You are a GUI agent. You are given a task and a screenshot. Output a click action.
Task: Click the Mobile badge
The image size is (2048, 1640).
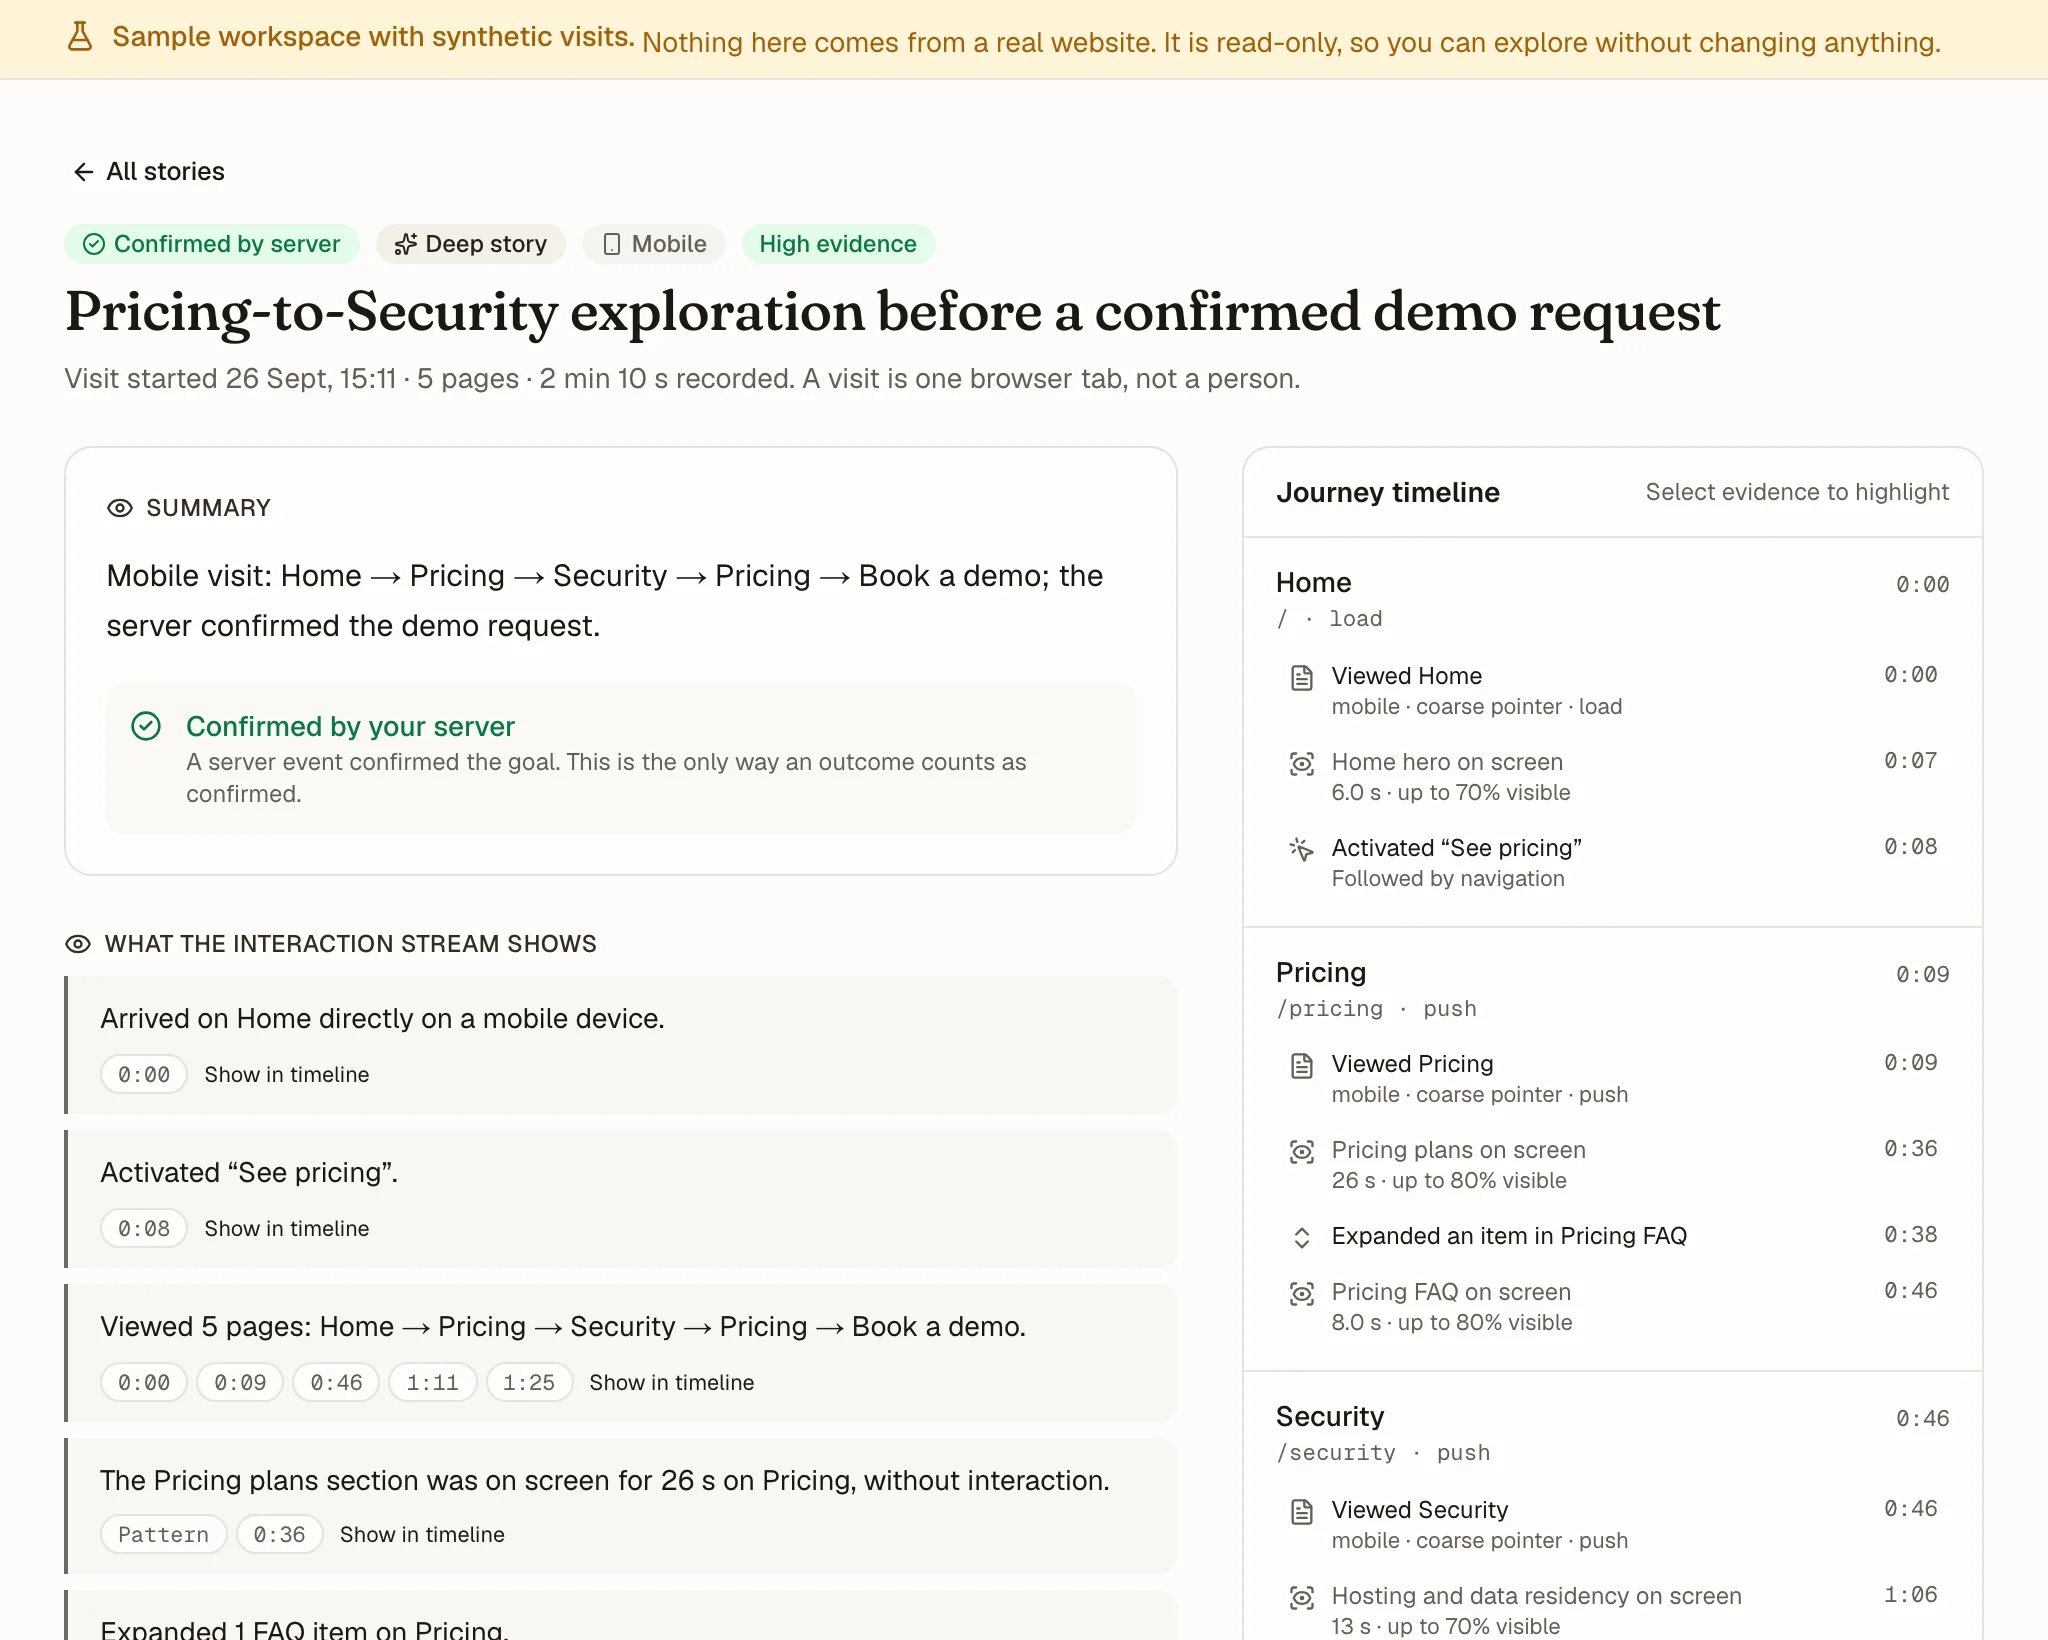click(x=654, y=244)
